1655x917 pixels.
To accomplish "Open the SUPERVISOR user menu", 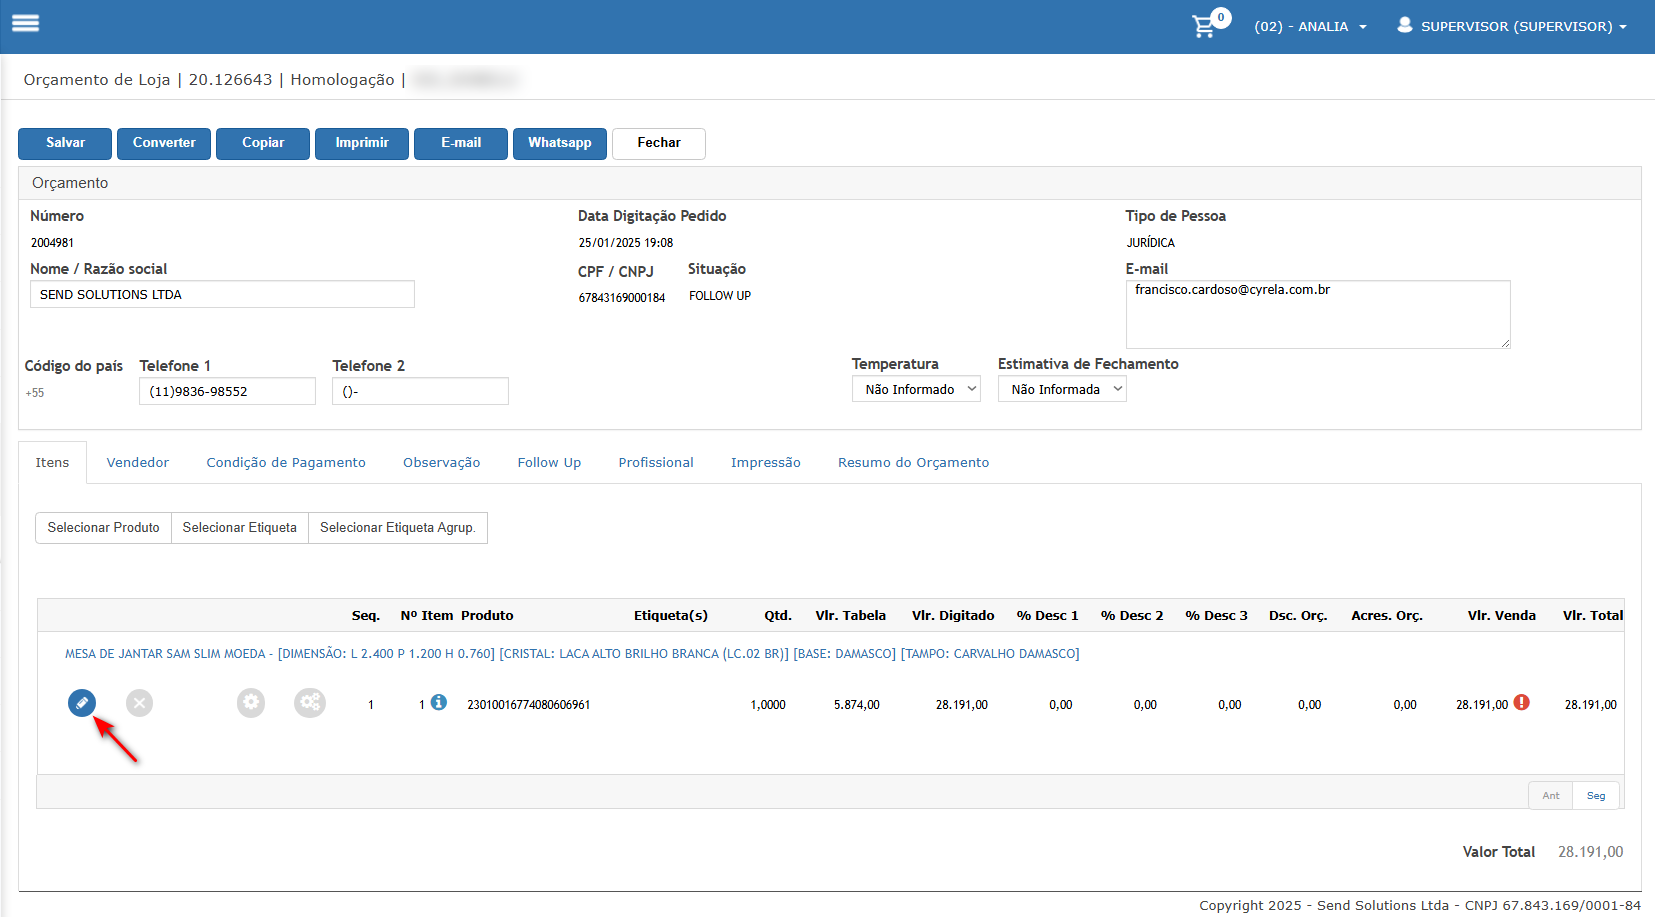I will pyautogui.click(x=1512, y=27).
